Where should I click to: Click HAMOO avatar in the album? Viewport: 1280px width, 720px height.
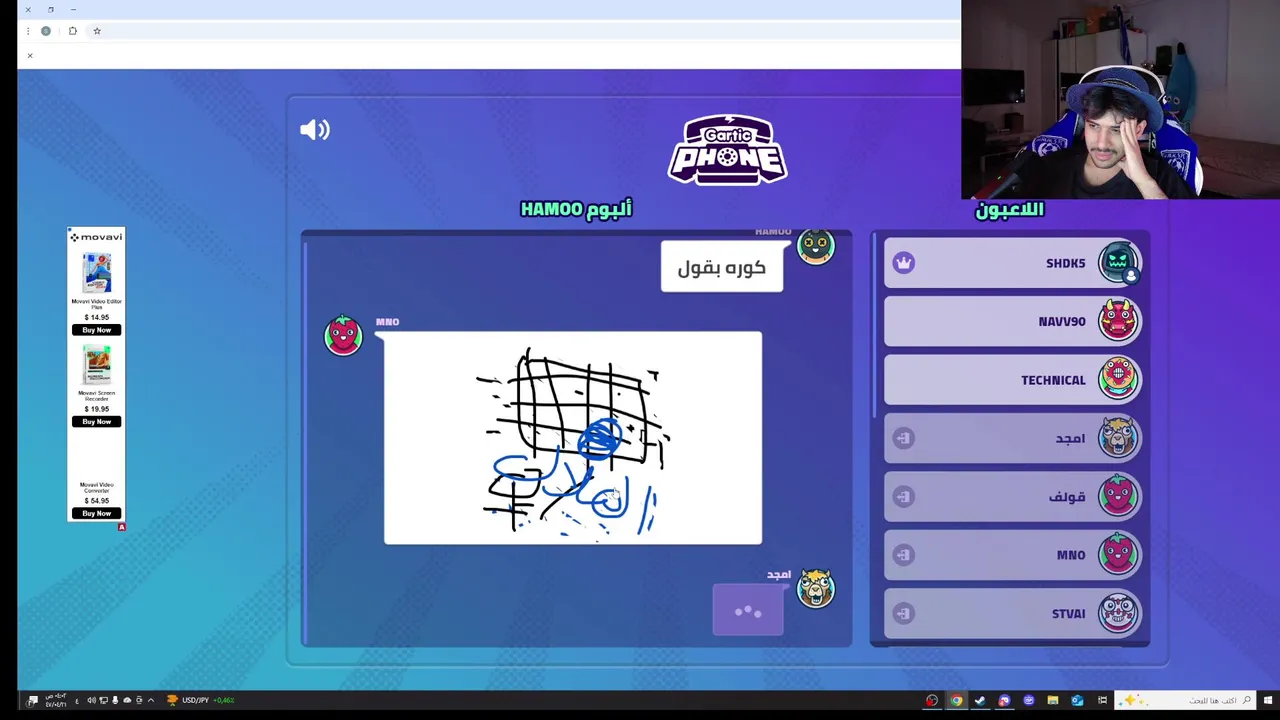click(815, 246)
